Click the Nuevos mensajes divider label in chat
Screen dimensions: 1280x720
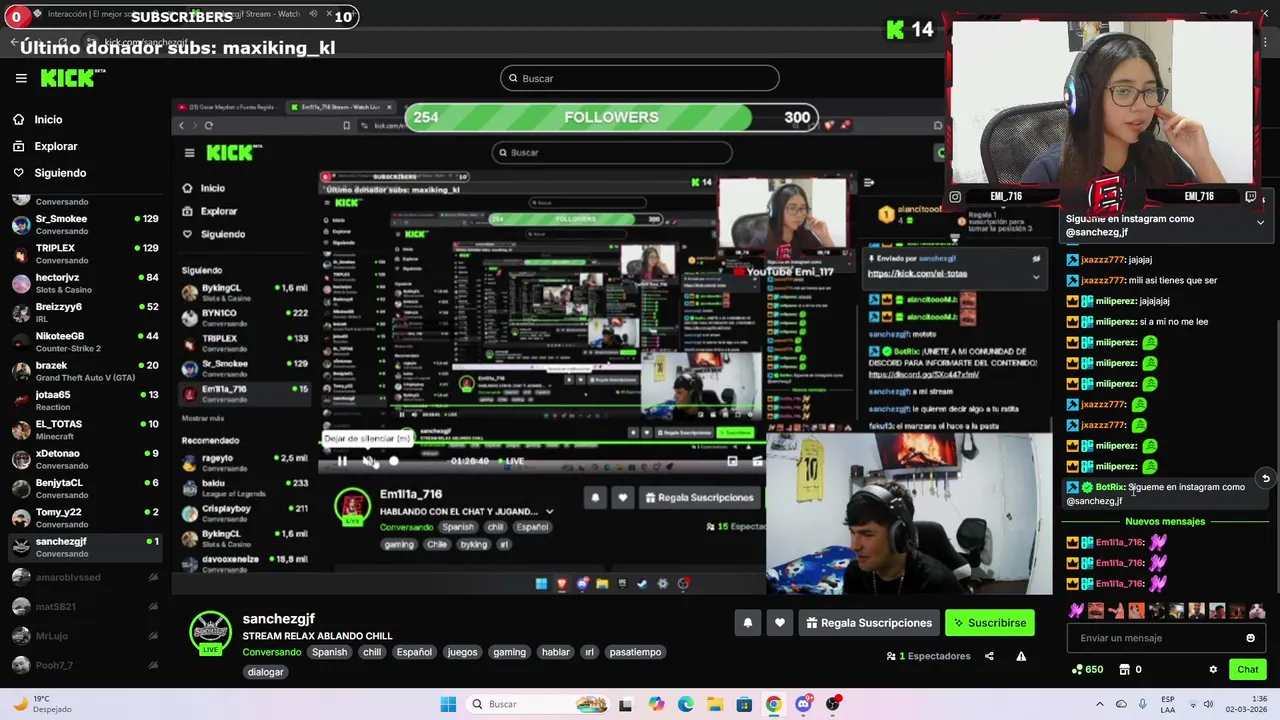tap(1165, 521)
